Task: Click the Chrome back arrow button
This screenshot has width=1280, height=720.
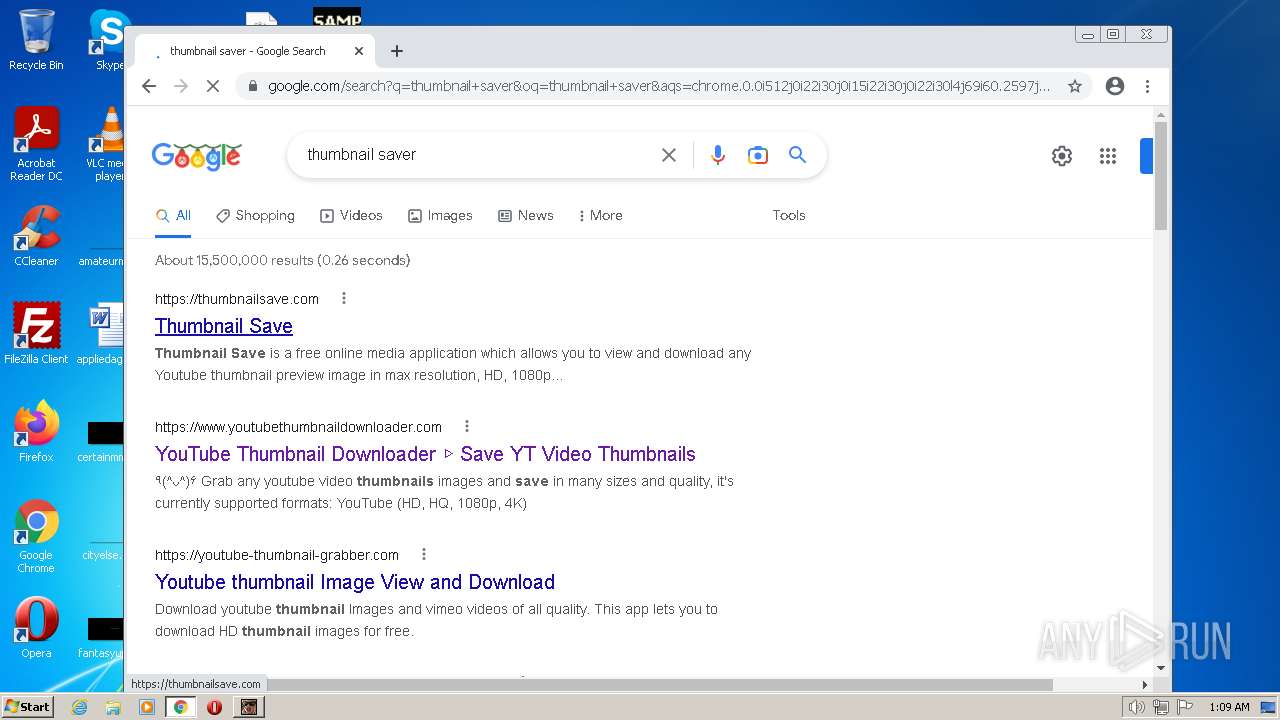Action: [x=149, y=86]
